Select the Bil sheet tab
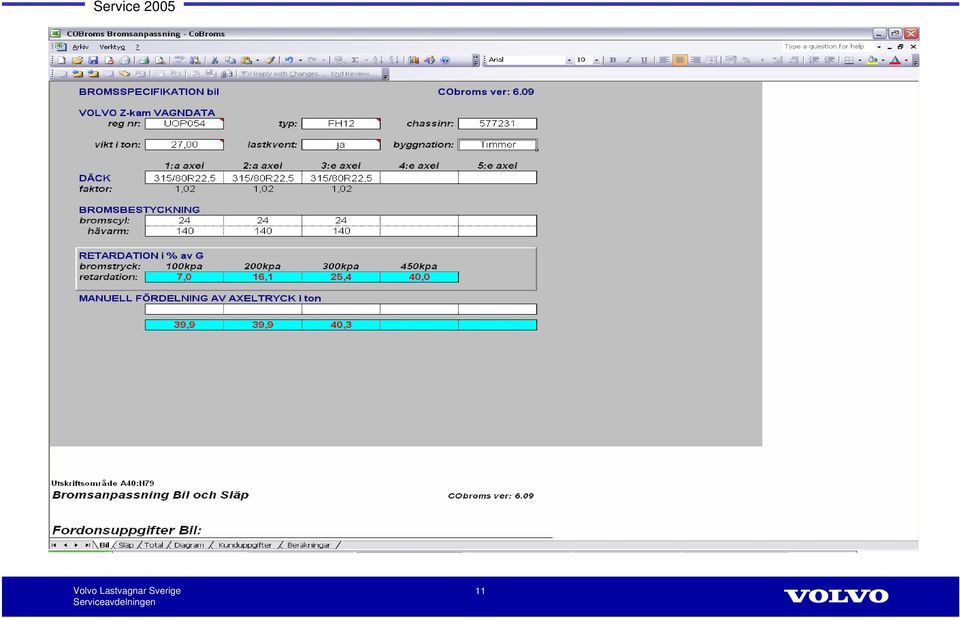The width and height of the screenshot is (960, 618). (104, 545)
